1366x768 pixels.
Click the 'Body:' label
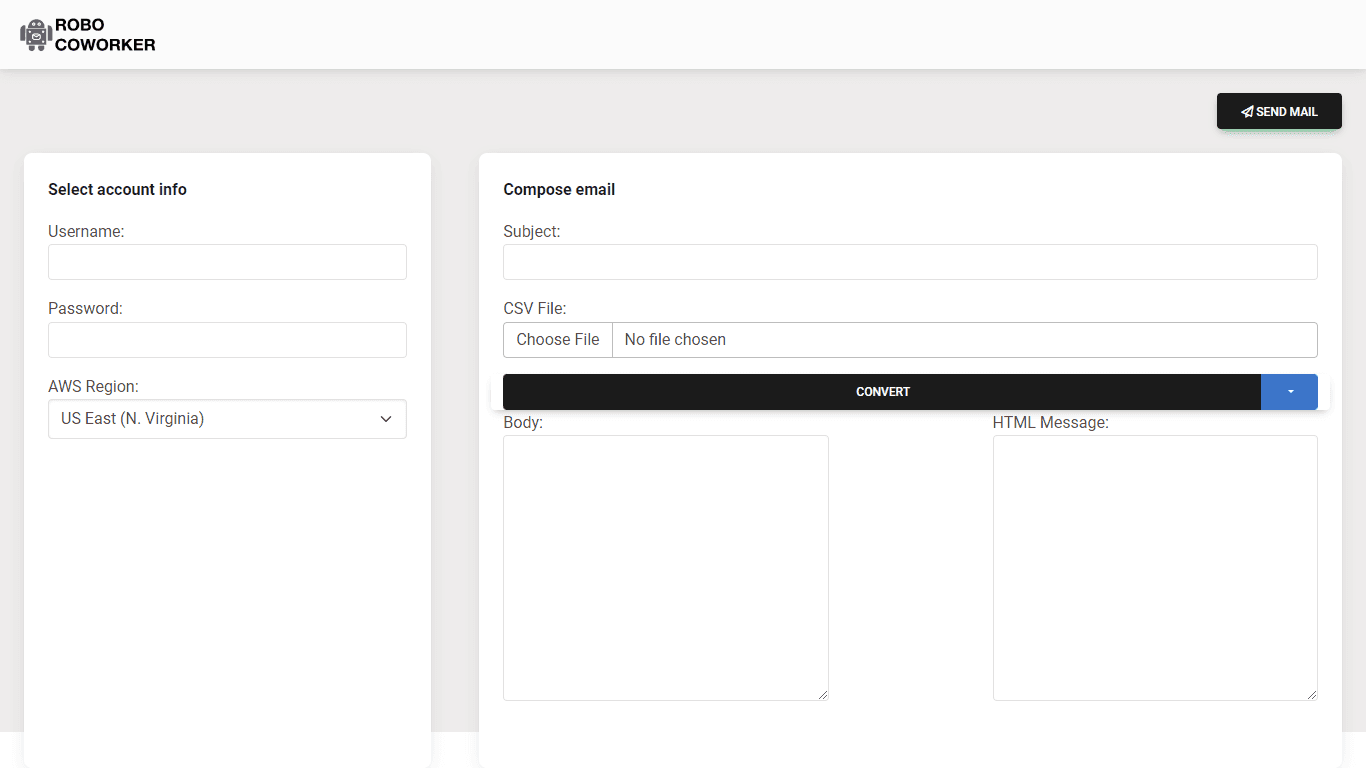pyautogui.click(x=523, y=423)
